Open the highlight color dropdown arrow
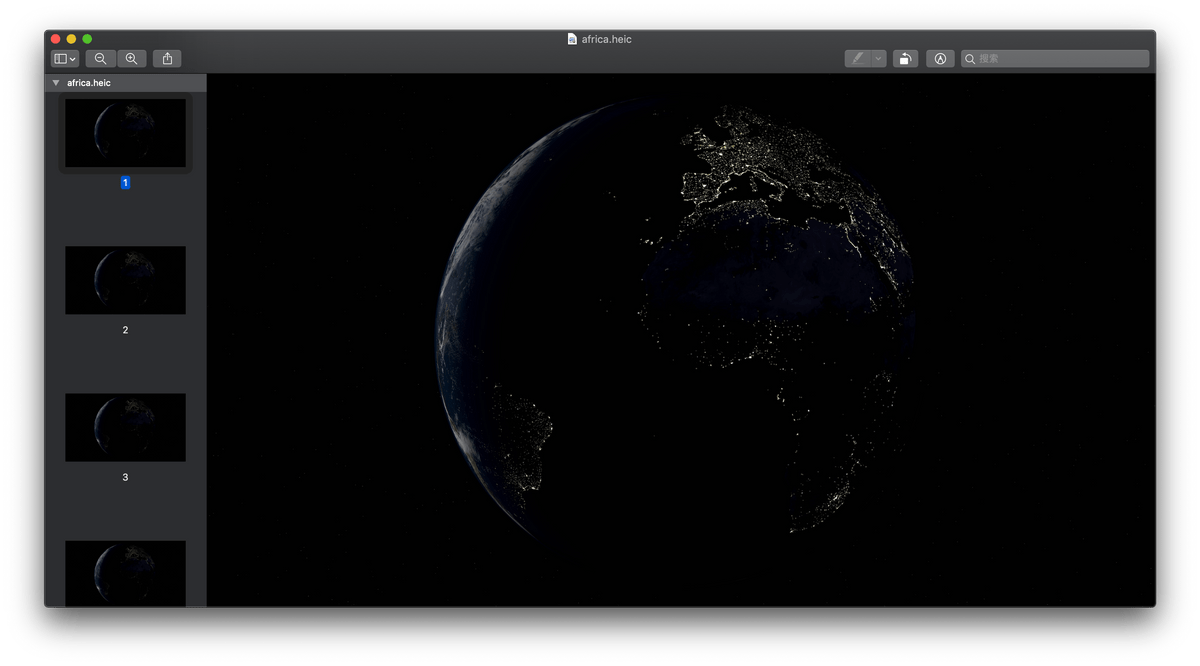The height and width of the screenshot is (666, 1200). [x=879, y=59]
